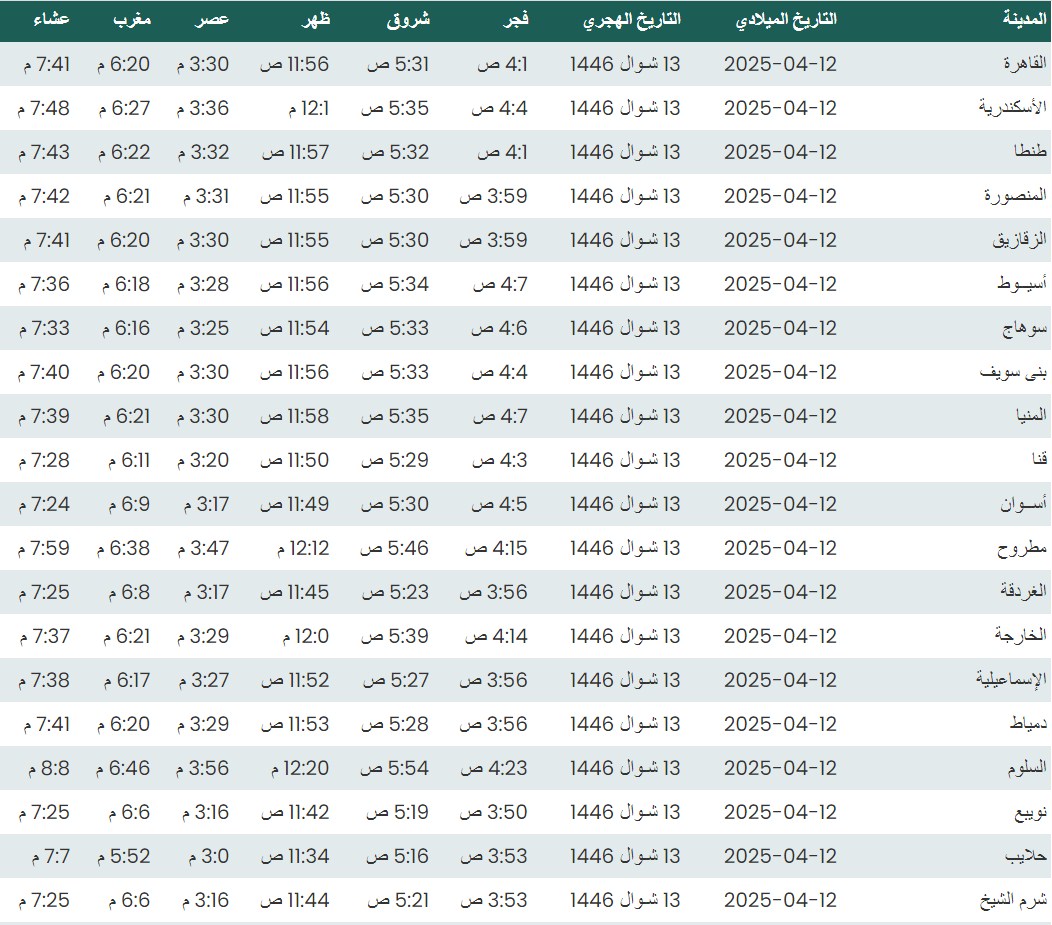1052x925 pixels.
Task: Click حلايب's Maghrib time 5:52 م
Action: click(x=123, y=856)
